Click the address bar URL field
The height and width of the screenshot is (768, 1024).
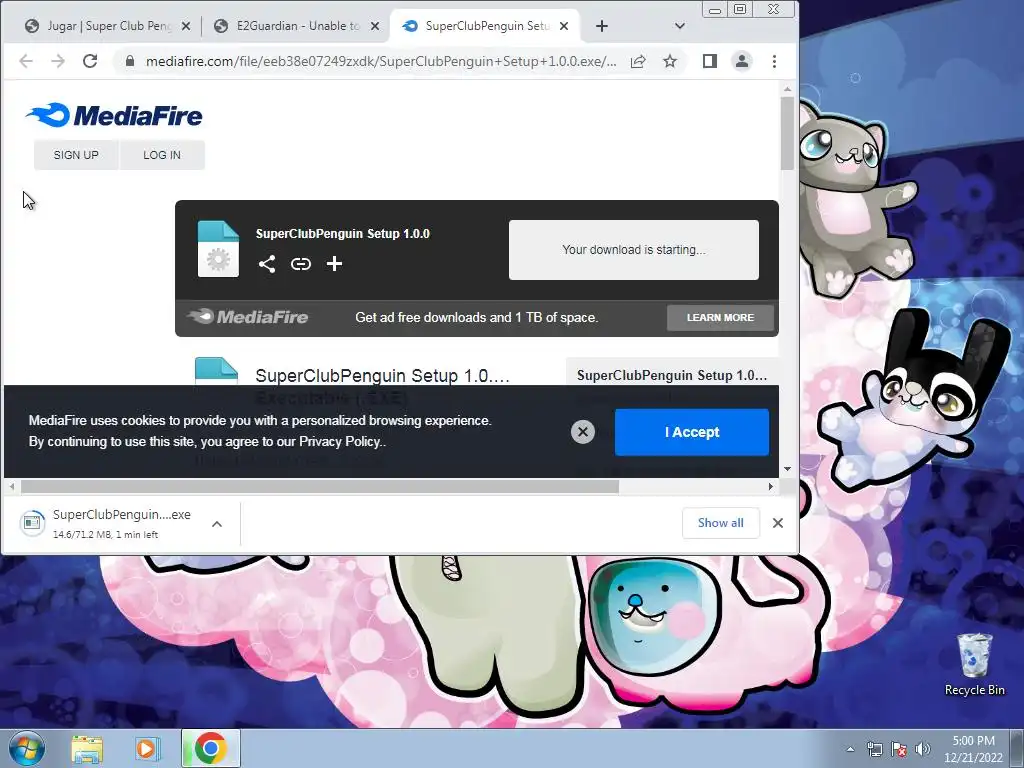pos(380,61)
